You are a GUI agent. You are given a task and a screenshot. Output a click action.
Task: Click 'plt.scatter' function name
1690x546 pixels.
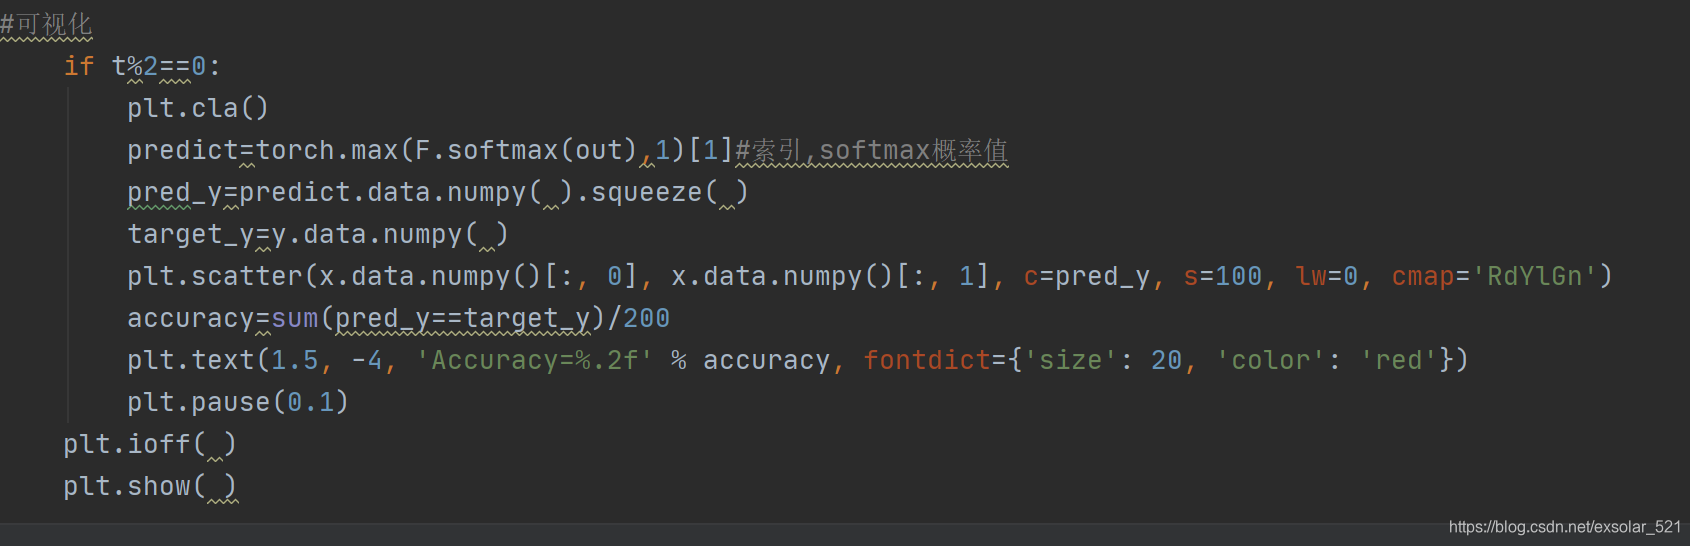pos(215,276)
